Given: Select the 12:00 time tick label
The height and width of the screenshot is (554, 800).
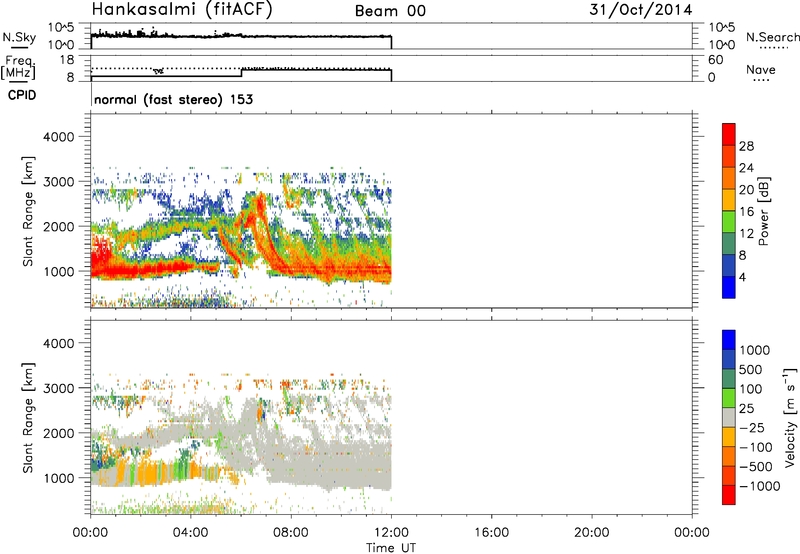Looking at the screenshot, I should (x=391, y=533).
